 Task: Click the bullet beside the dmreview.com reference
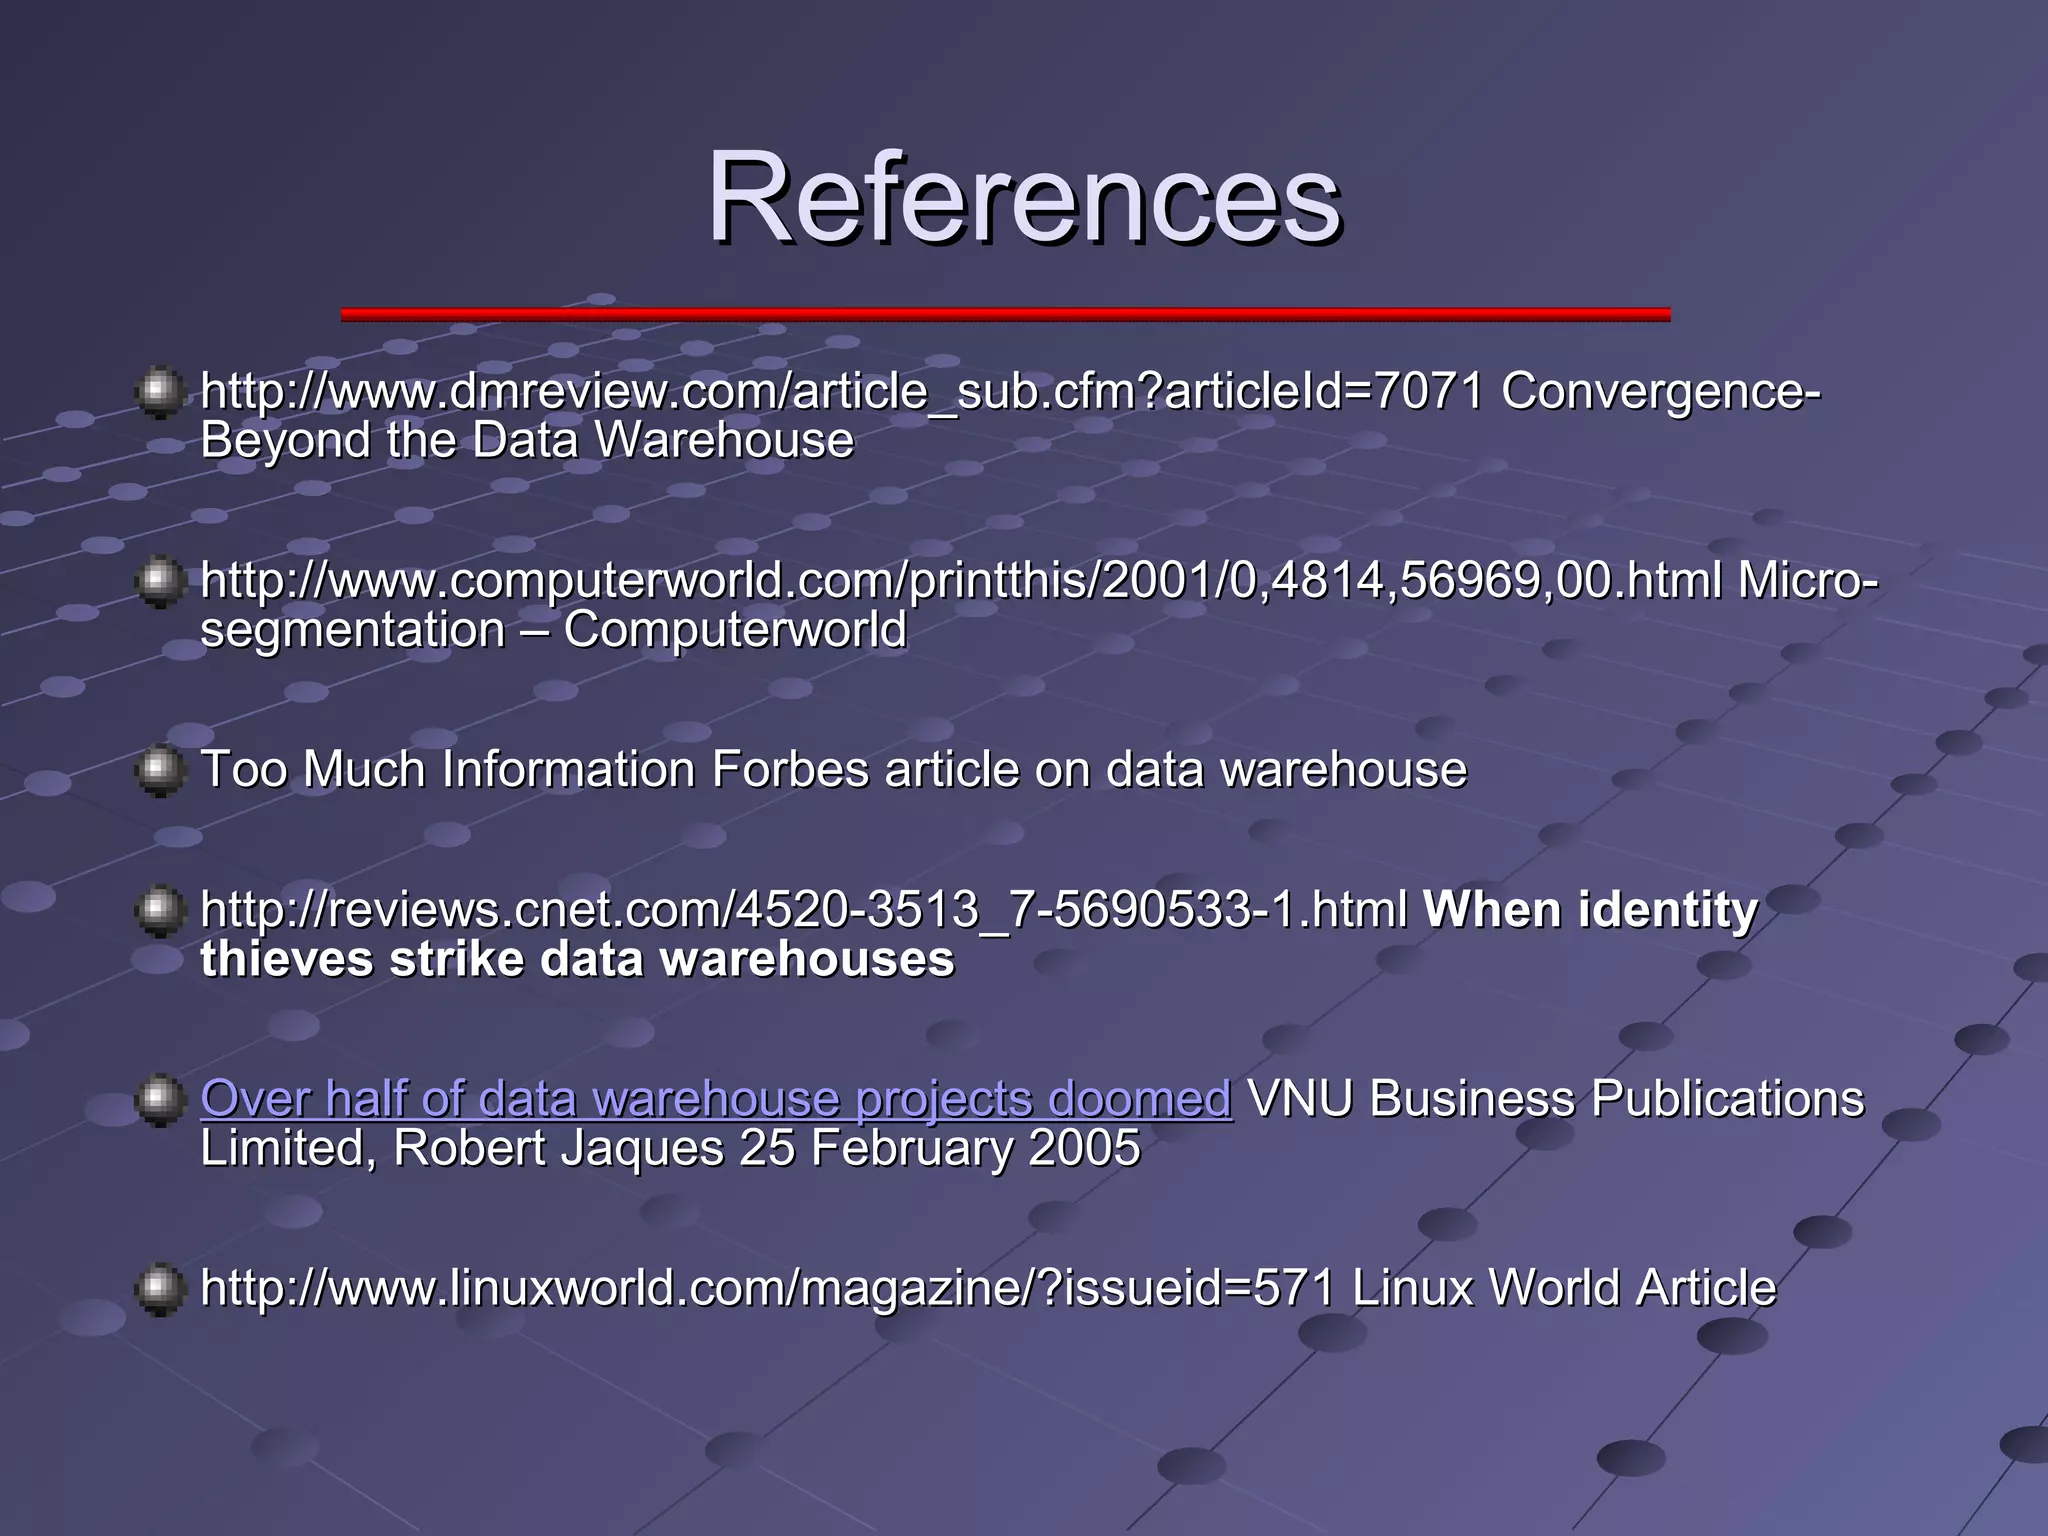[160, 392]
